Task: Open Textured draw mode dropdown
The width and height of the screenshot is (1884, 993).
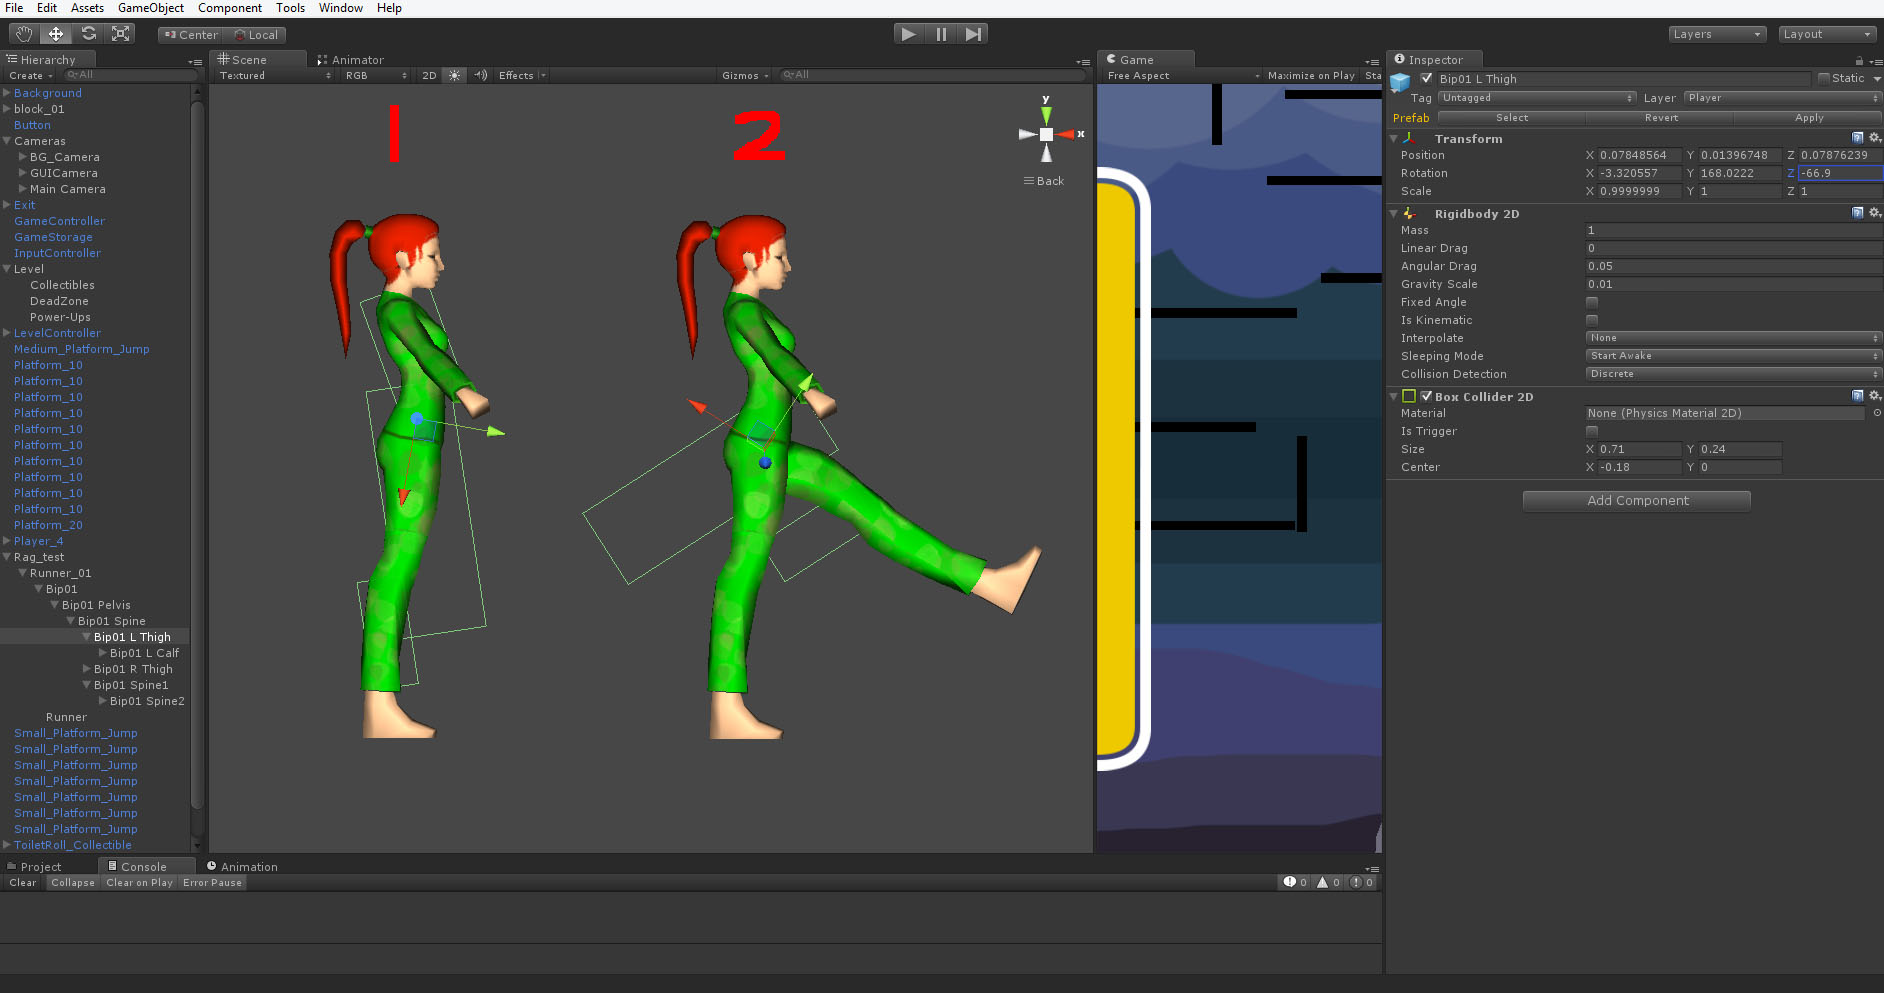Action: pyautogui.click(x=274, y=76)
